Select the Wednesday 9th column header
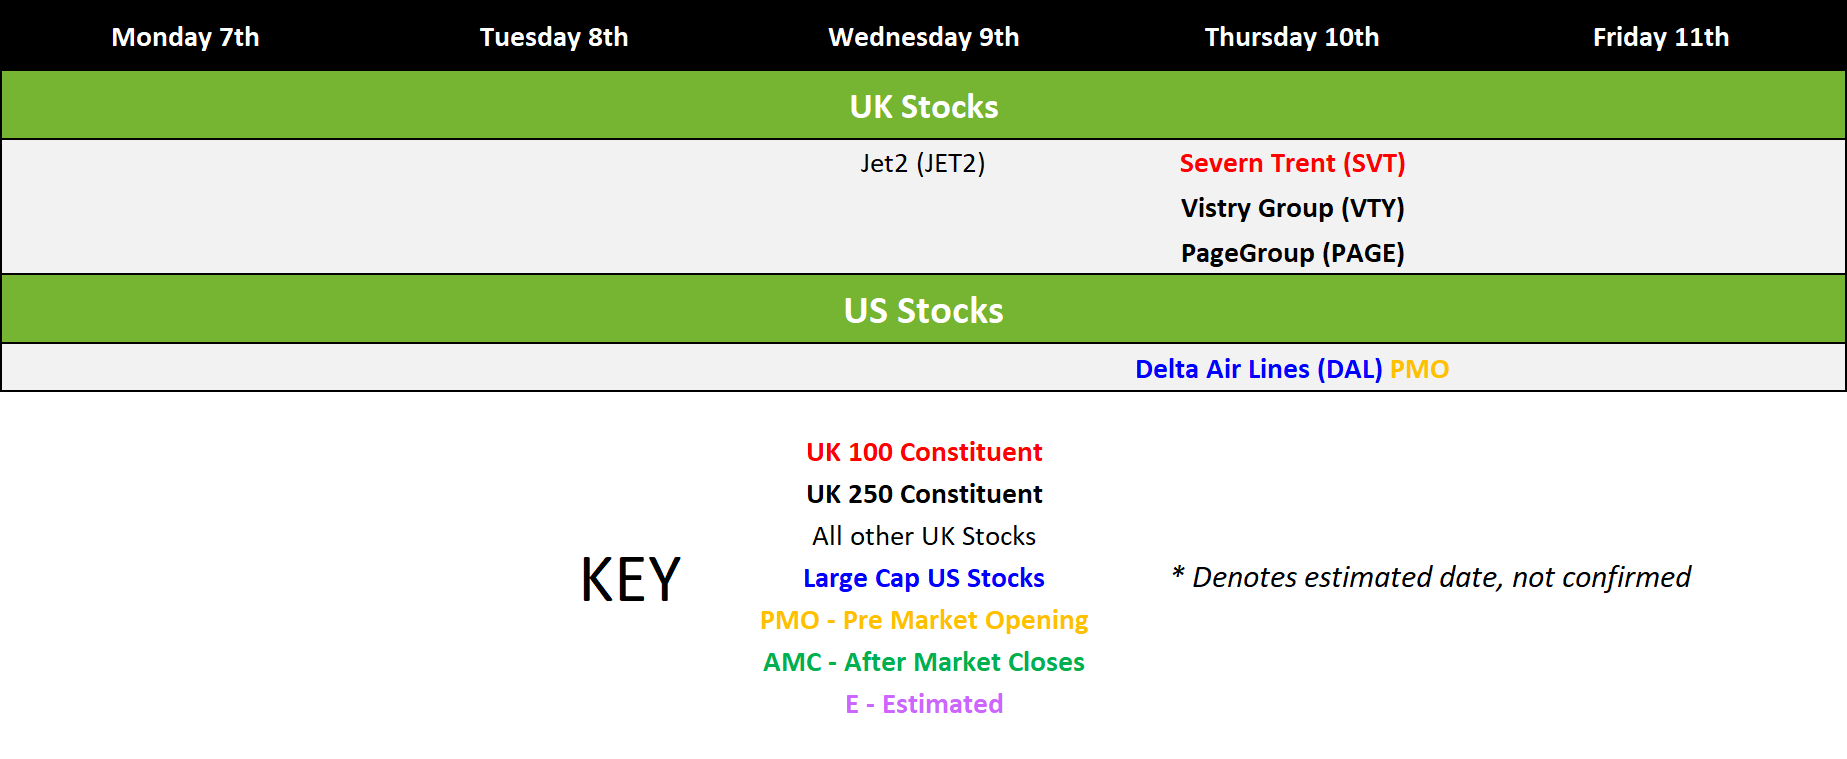 click(x=924, y=37)
